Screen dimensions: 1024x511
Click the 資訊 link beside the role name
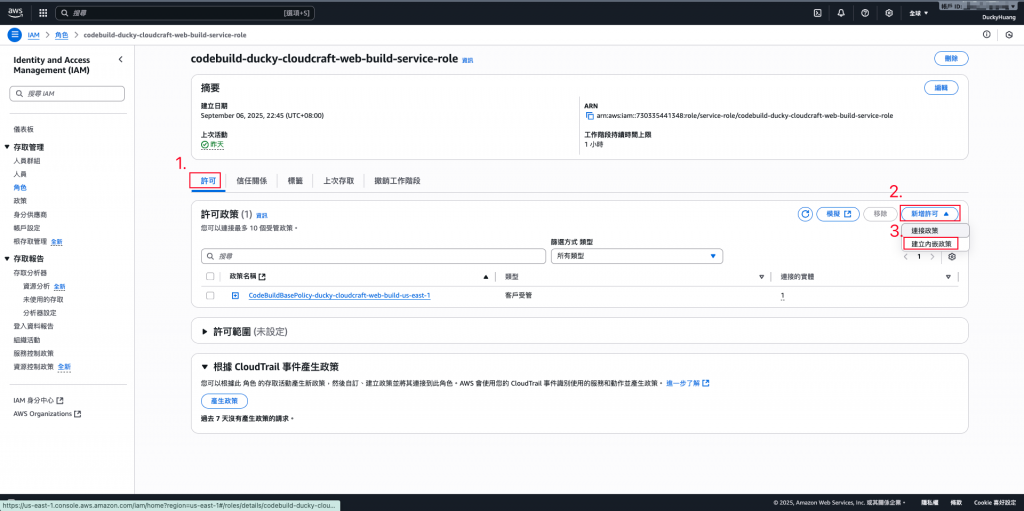click(x=468, y=60)
